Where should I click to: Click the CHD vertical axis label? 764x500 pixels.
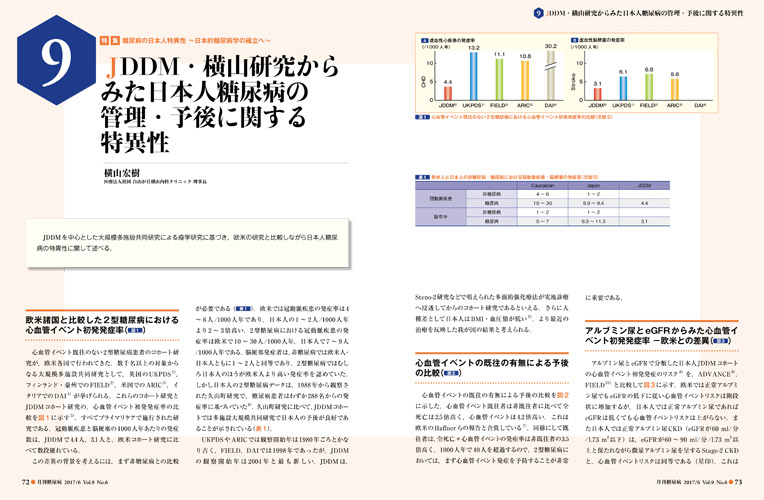423,82
